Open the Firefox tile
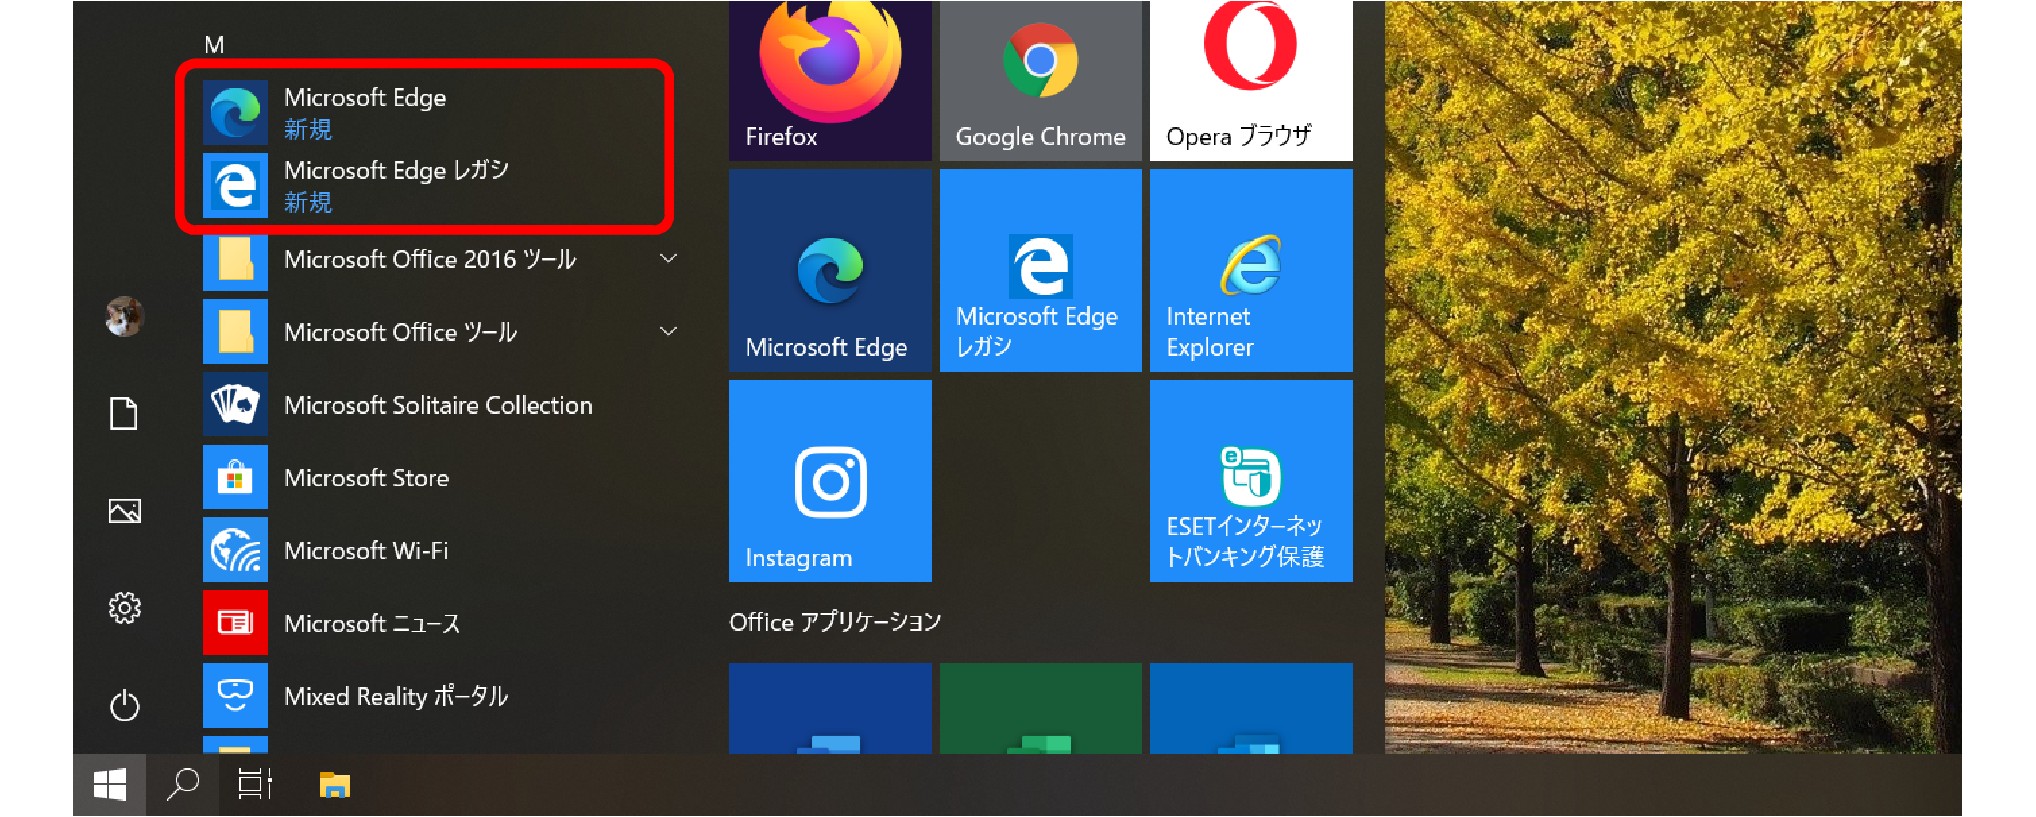2036x817 pixels. click(830, 81)
